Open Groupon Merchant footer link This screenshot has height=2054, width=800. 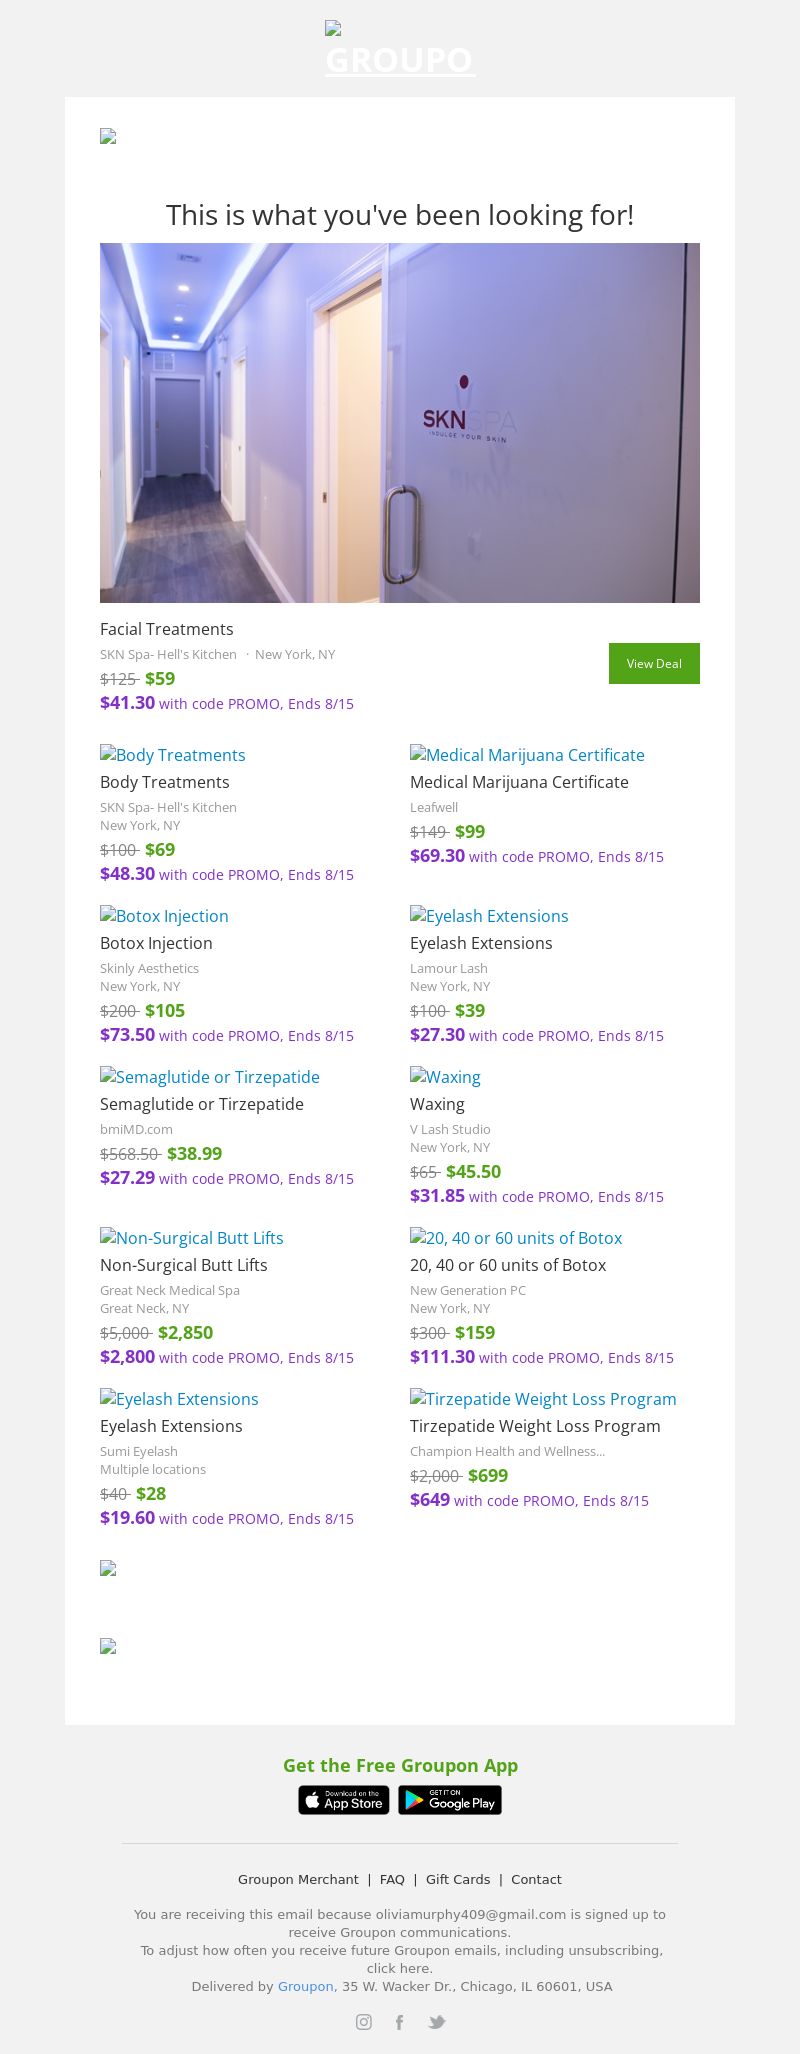point(298,1879)
